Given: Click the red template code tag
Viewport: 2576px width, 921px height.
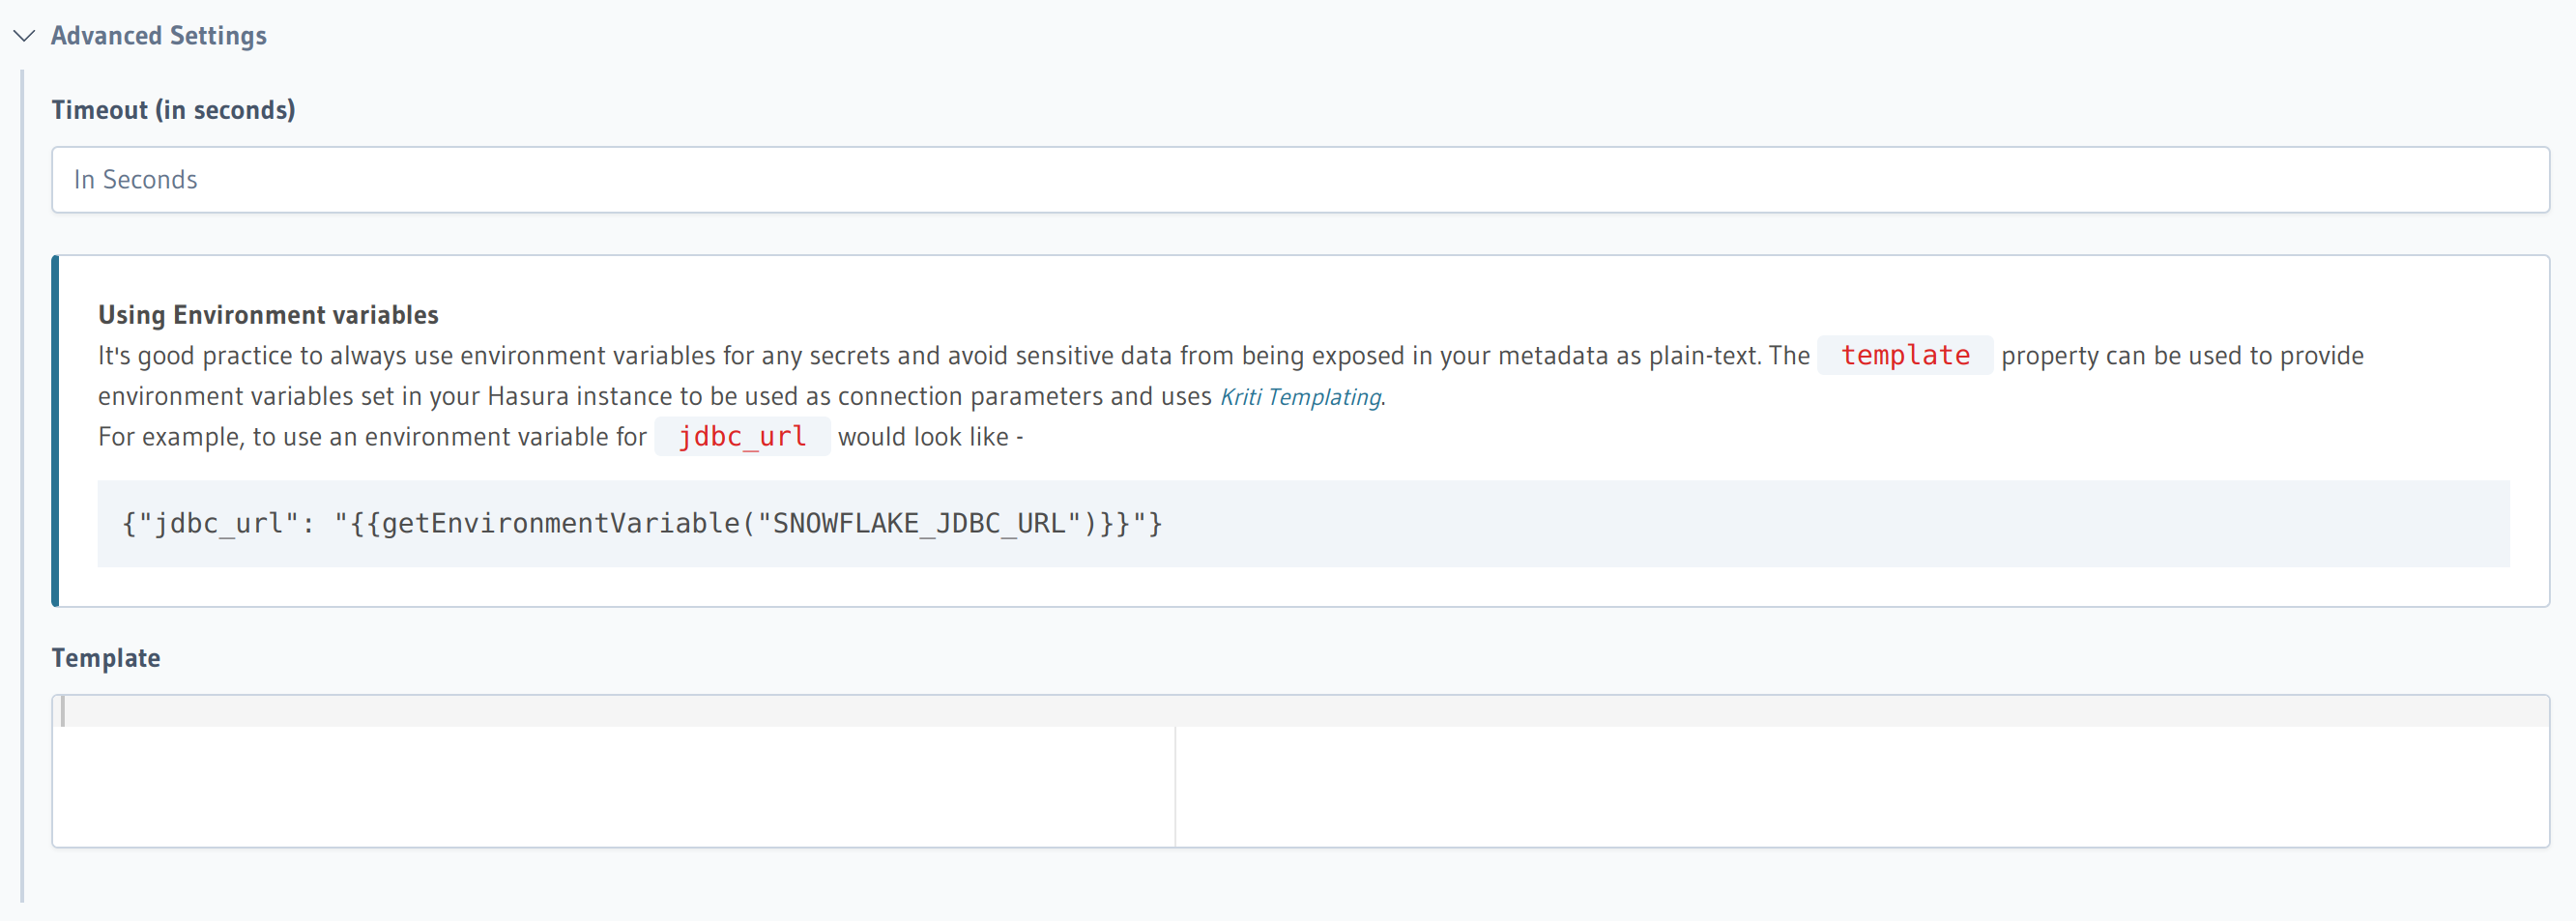Looking at the screenshot, I should coord(1904,355).
